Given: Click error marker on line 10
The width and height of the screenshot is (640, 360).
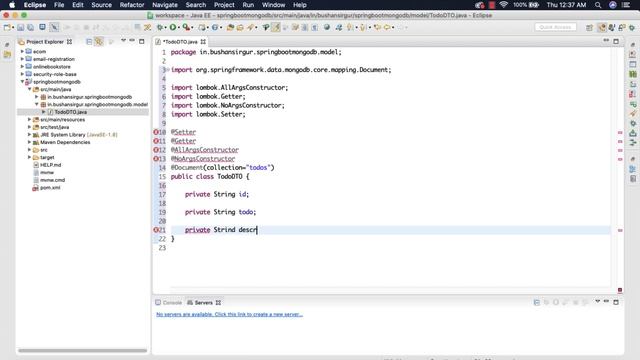Looking at the screenshot, I should (x=156, y=132).
